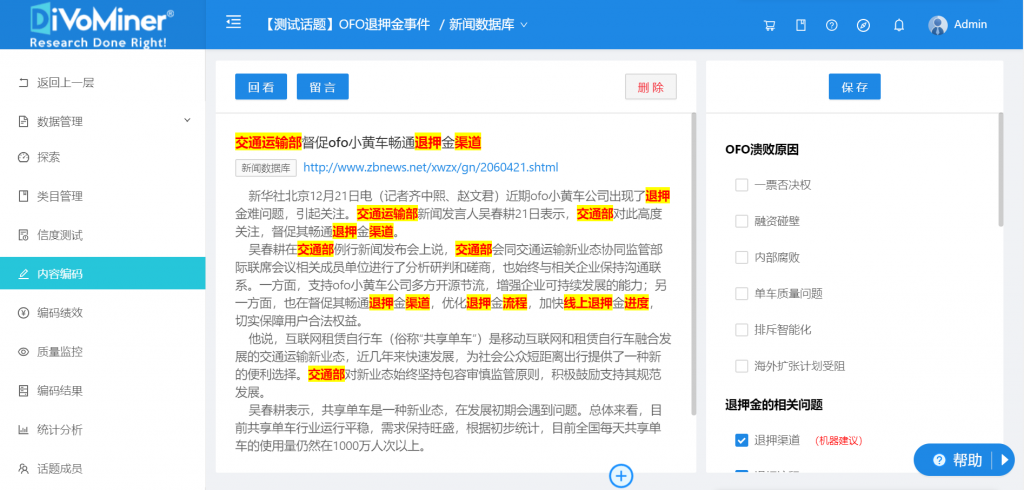Click the red 删除 button

[650, 87]
